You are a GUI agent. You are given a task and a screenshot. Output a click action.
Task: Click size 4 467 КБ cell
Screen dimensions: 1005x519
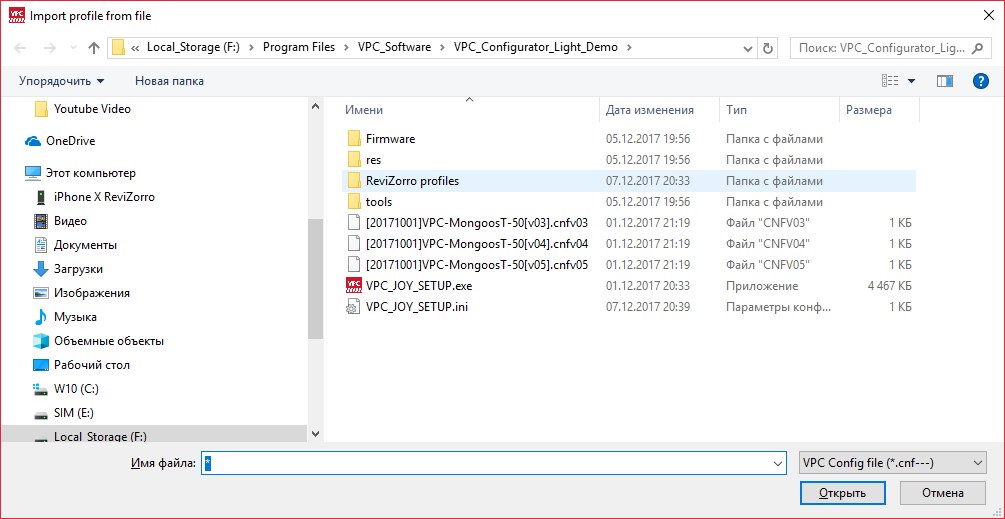[x=890, y=286]
